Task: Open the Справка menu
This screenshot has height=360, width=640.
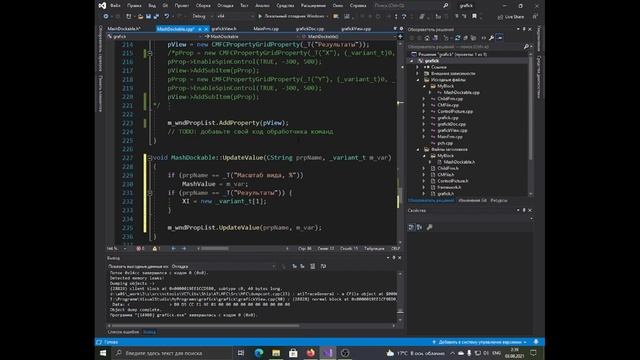Action: point(358,6)
